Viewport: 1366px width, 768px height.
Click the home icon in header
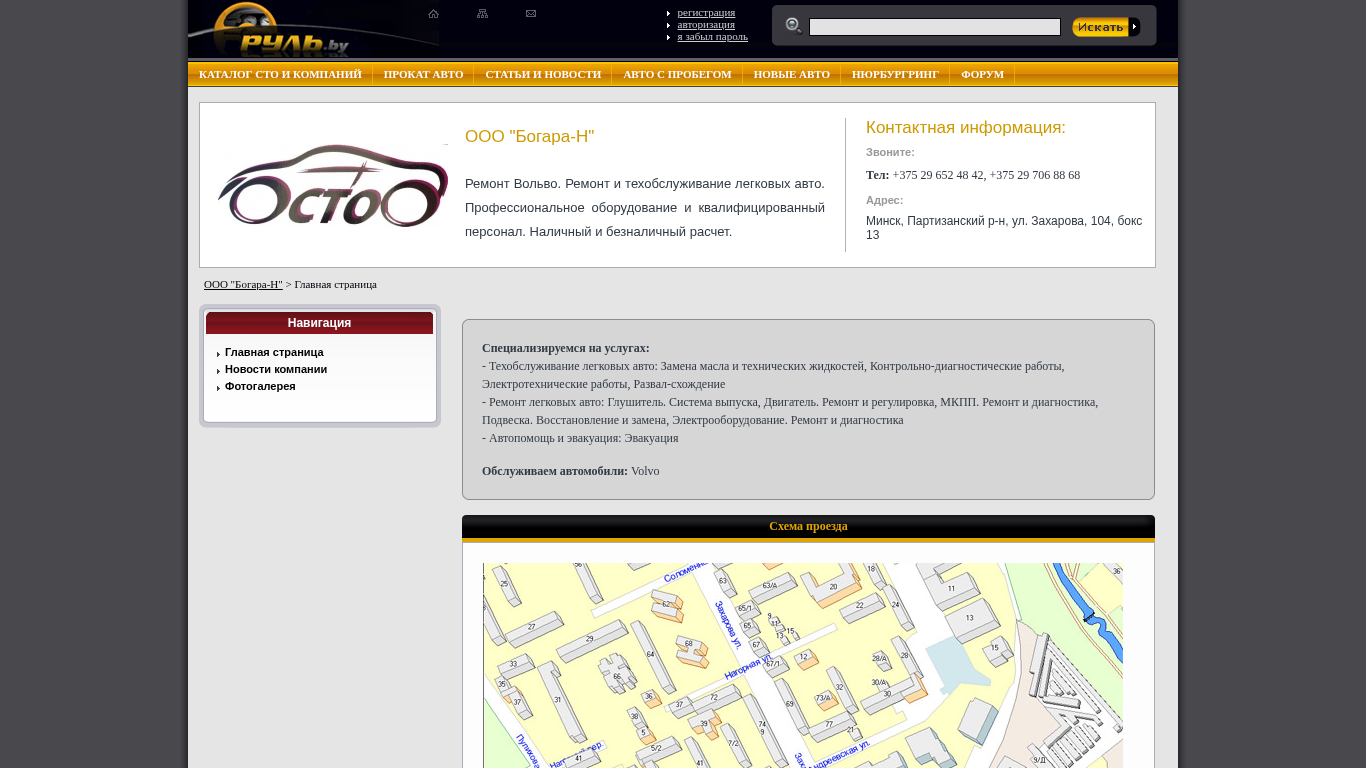433,14
